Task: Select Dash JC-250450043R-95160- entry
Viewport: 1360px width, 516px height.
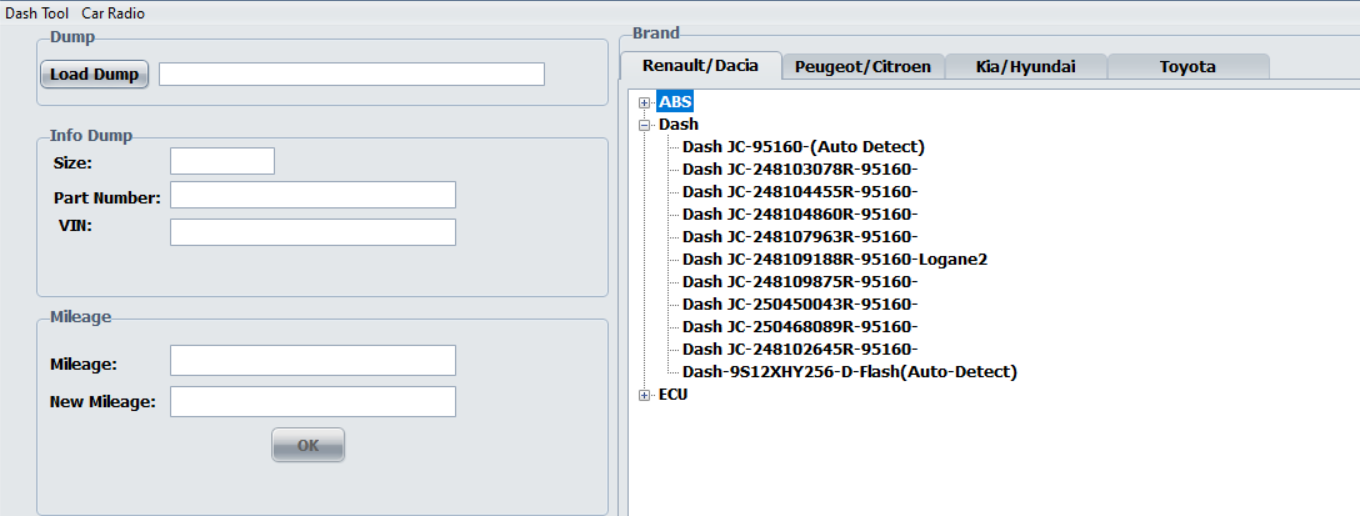Action: [x=799, y=304]
